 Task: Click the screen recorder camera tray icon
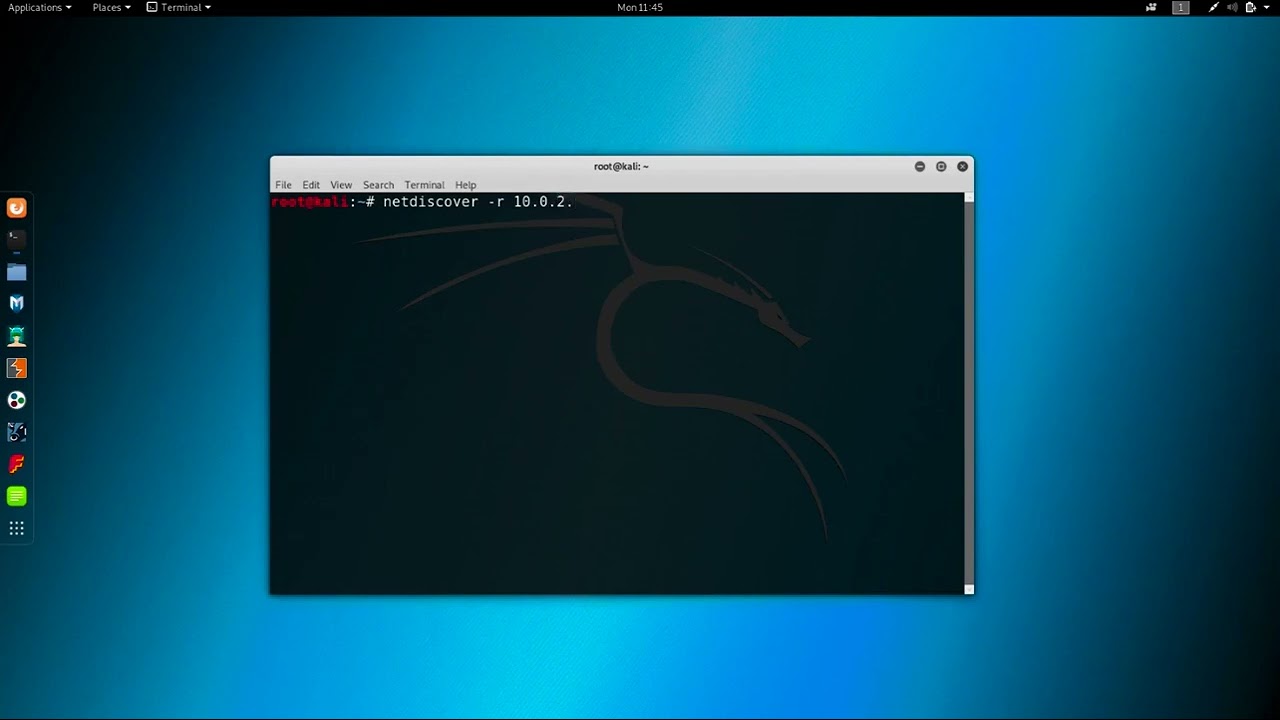(1152, 7)
